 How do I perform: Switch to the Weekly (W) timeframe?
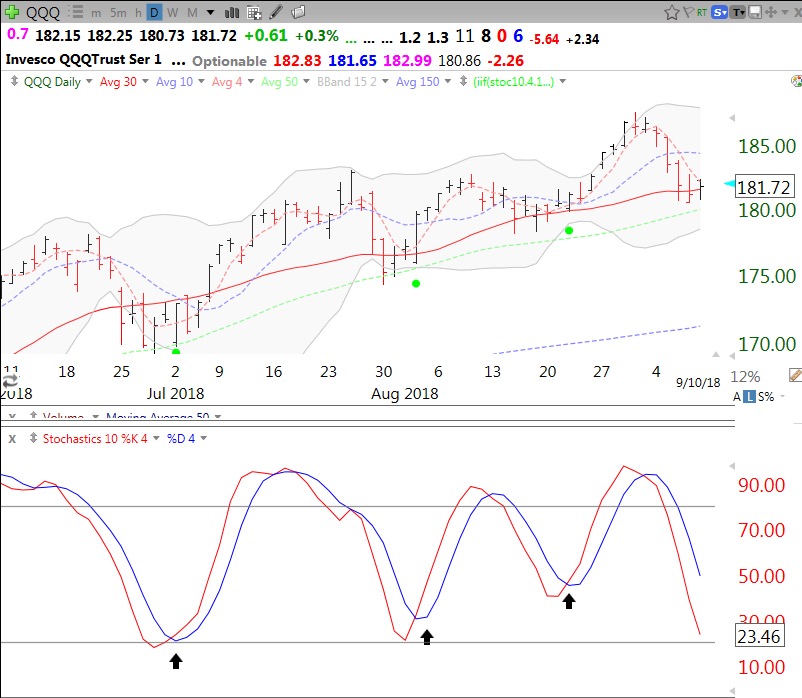(172, 12)
